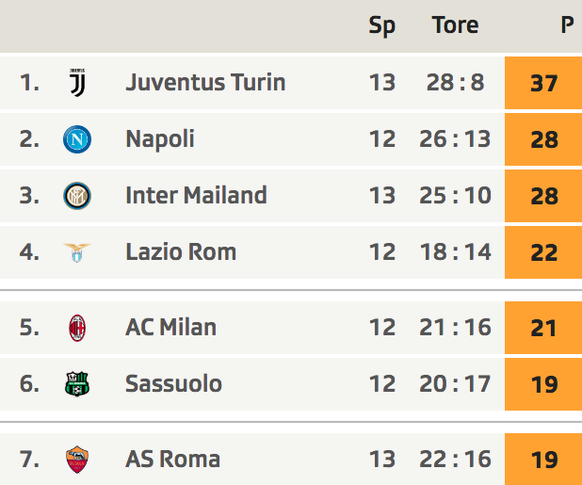Click the Sp column header

[382, 27]
